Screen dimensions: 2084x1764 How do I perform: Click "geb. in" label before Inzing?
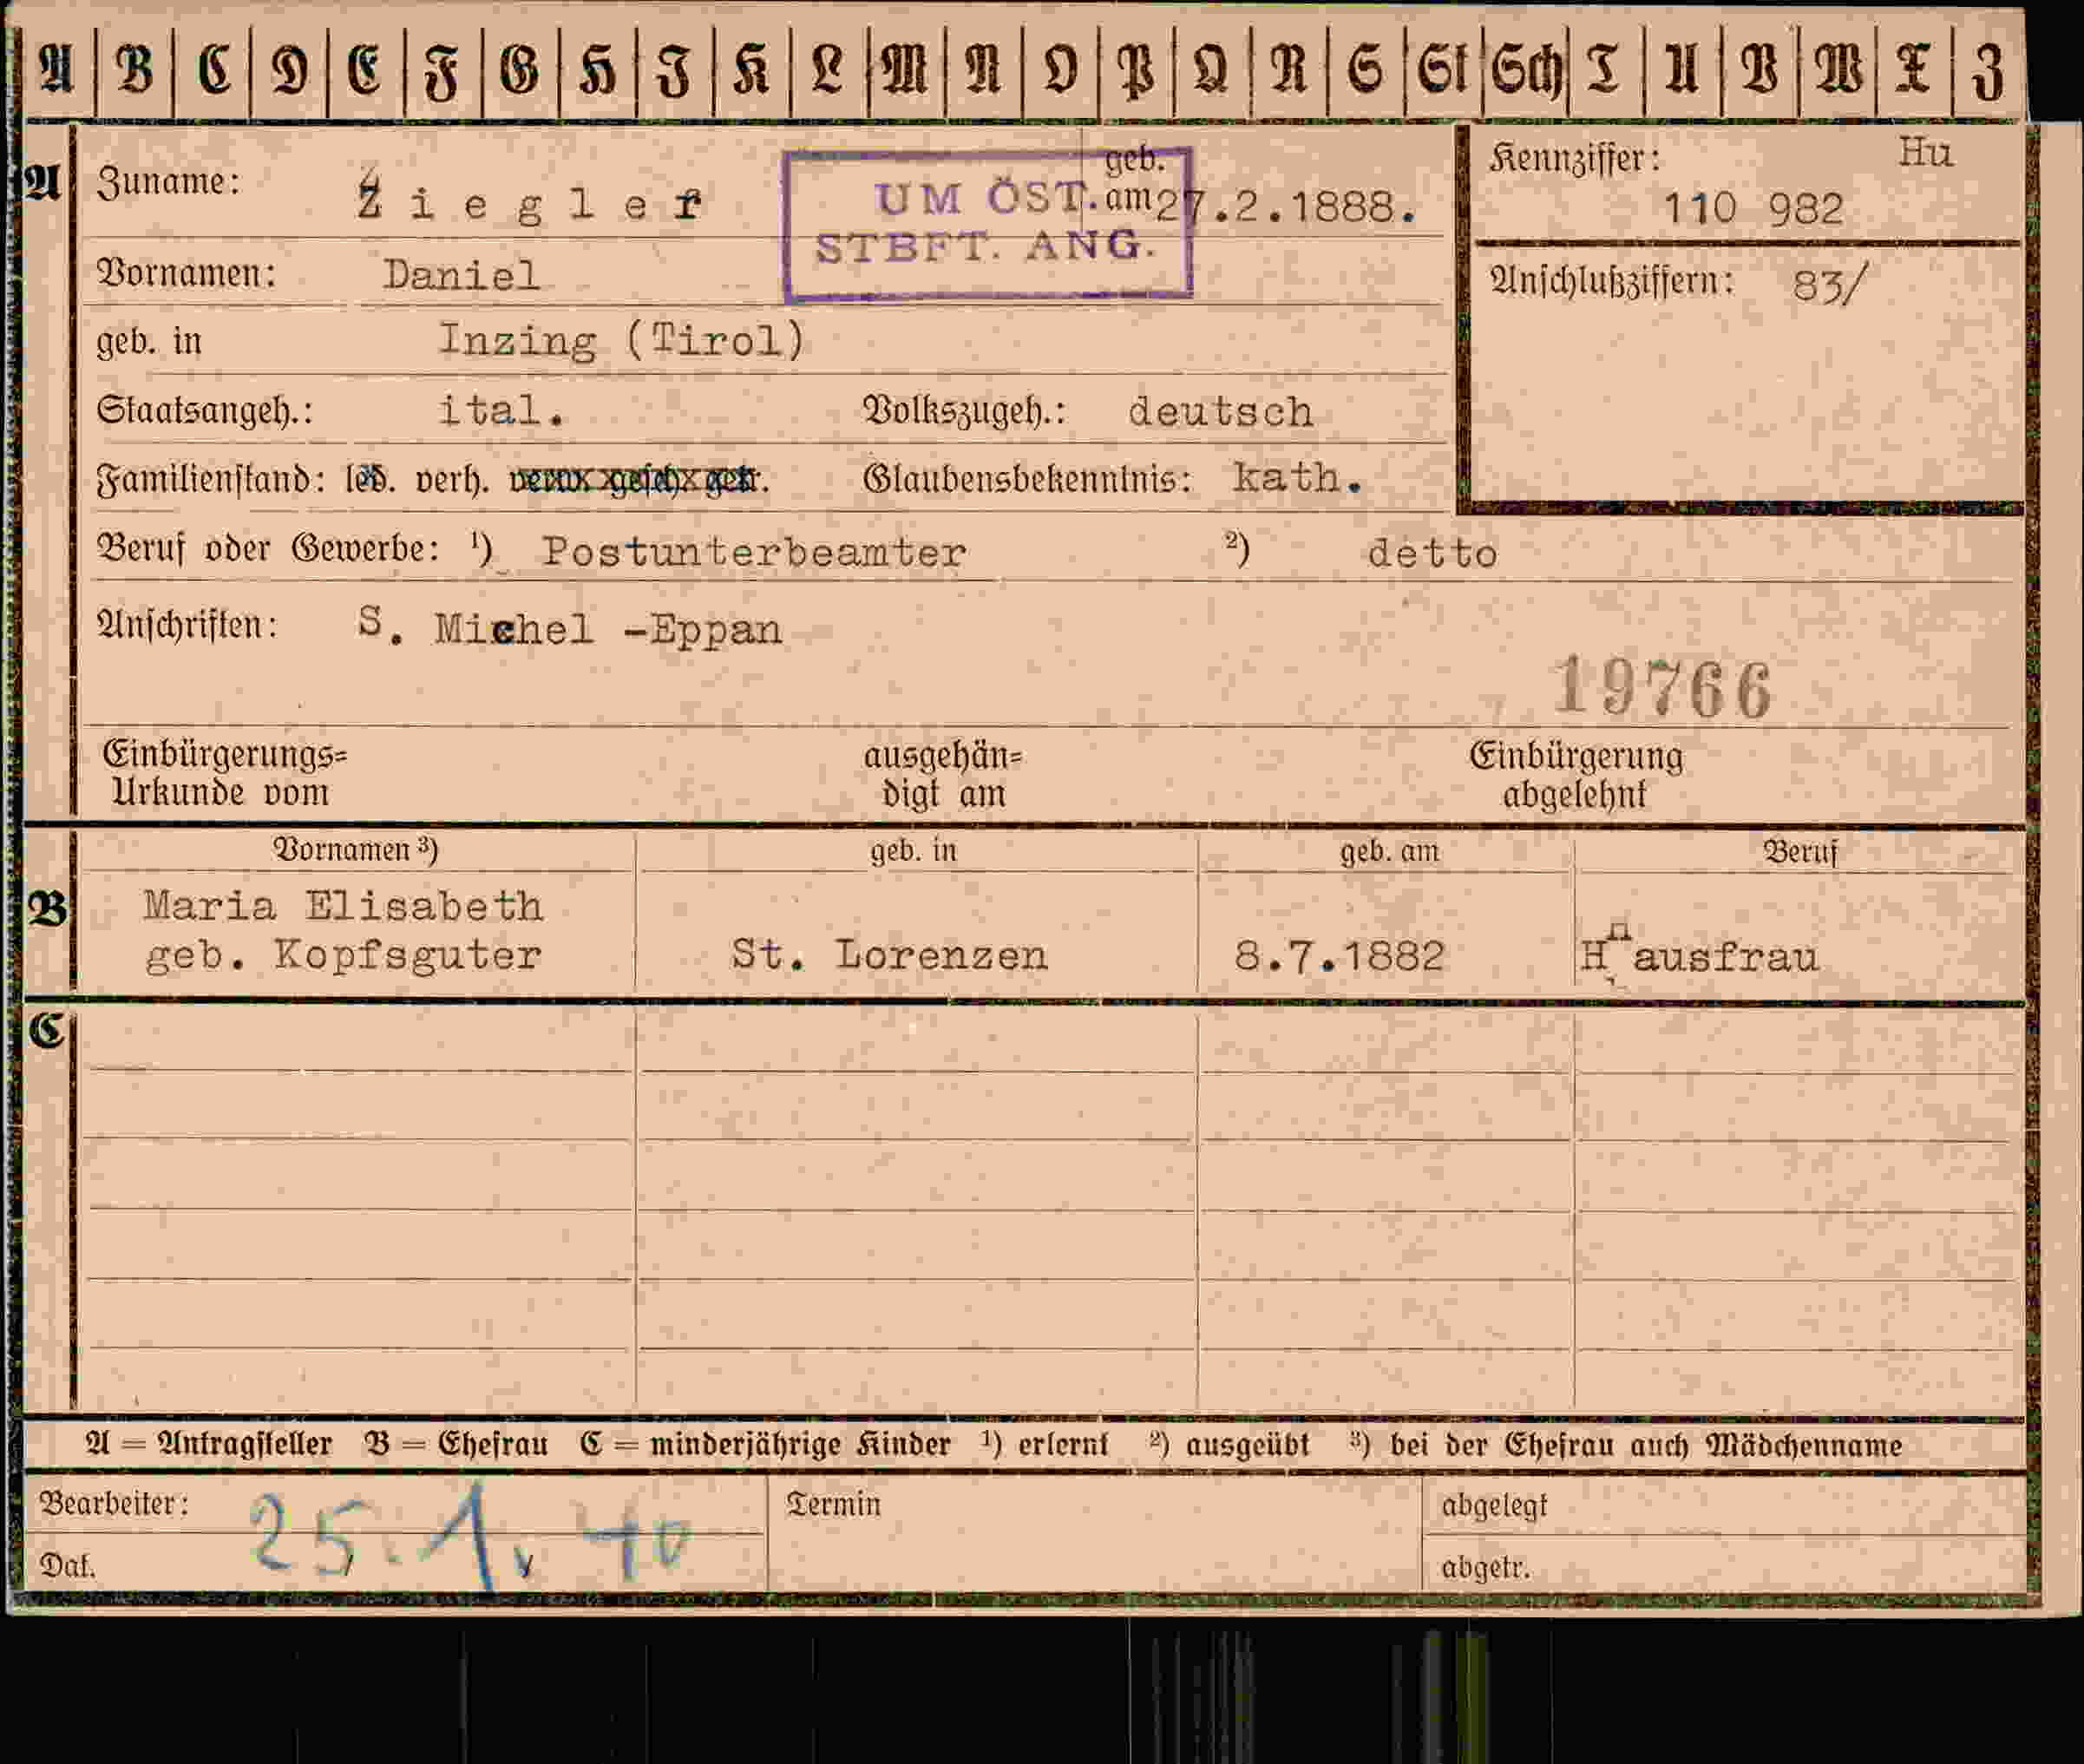click(x=149, y=342)
